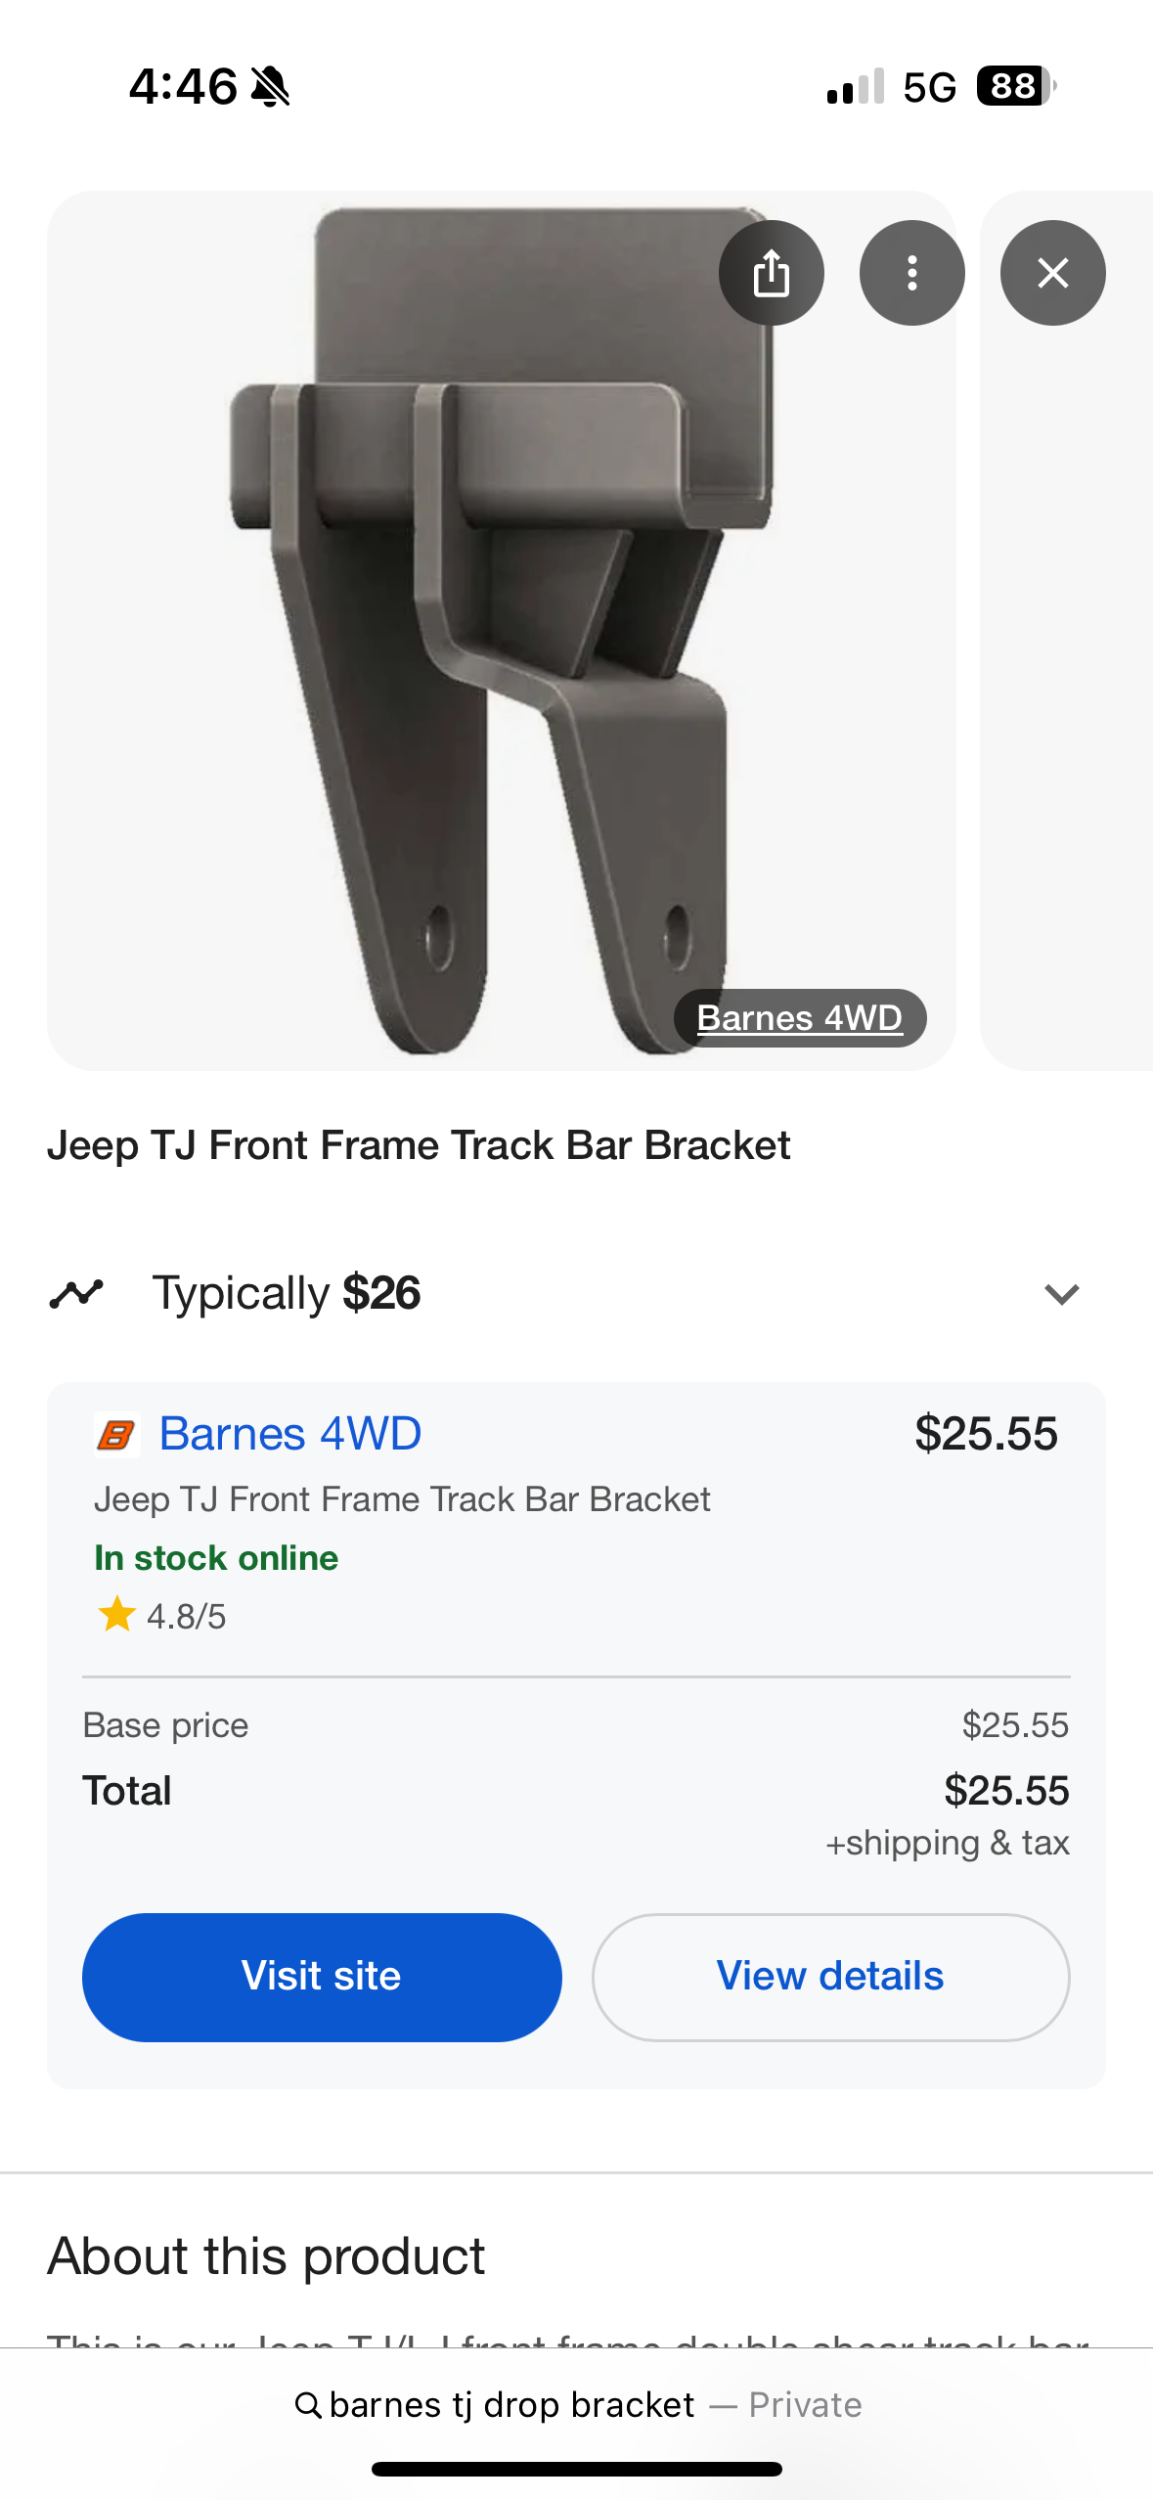
Task: Tap the Barnes 4WD image source label
Action: point(799,1018)
